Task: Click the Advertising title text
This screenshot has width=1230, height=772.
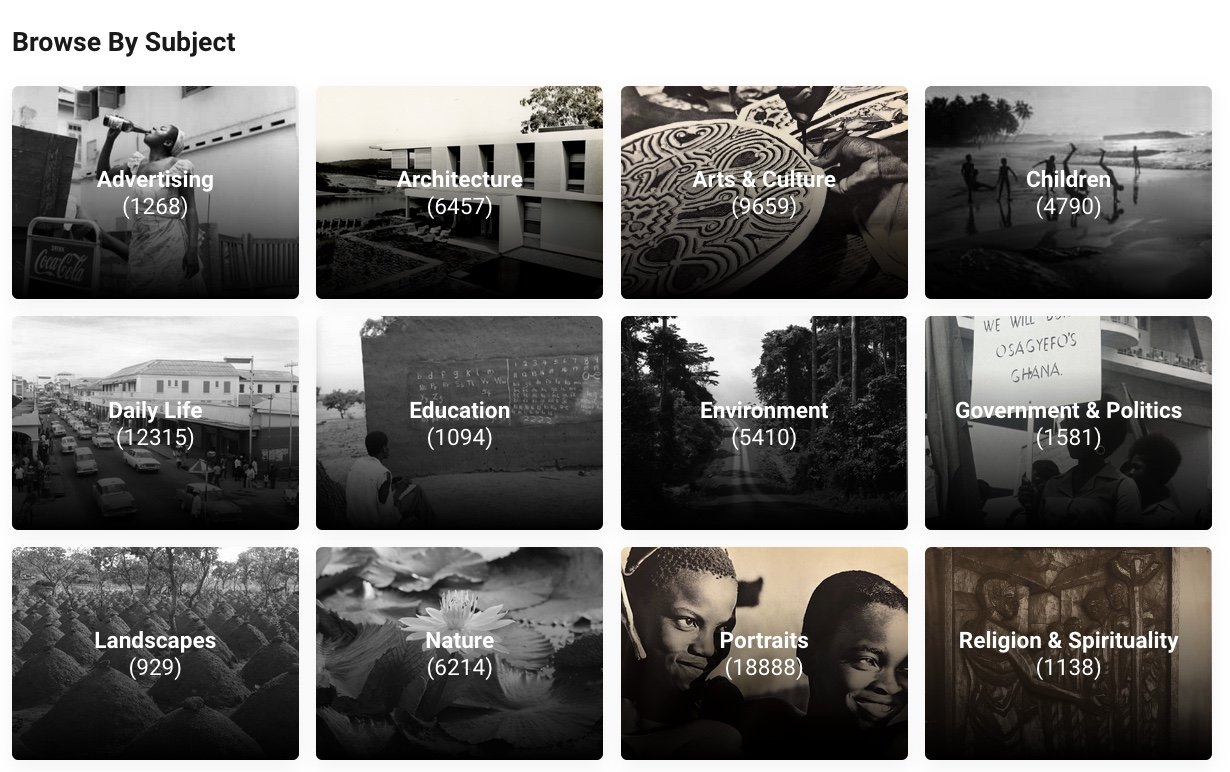Action: [155, 180]
